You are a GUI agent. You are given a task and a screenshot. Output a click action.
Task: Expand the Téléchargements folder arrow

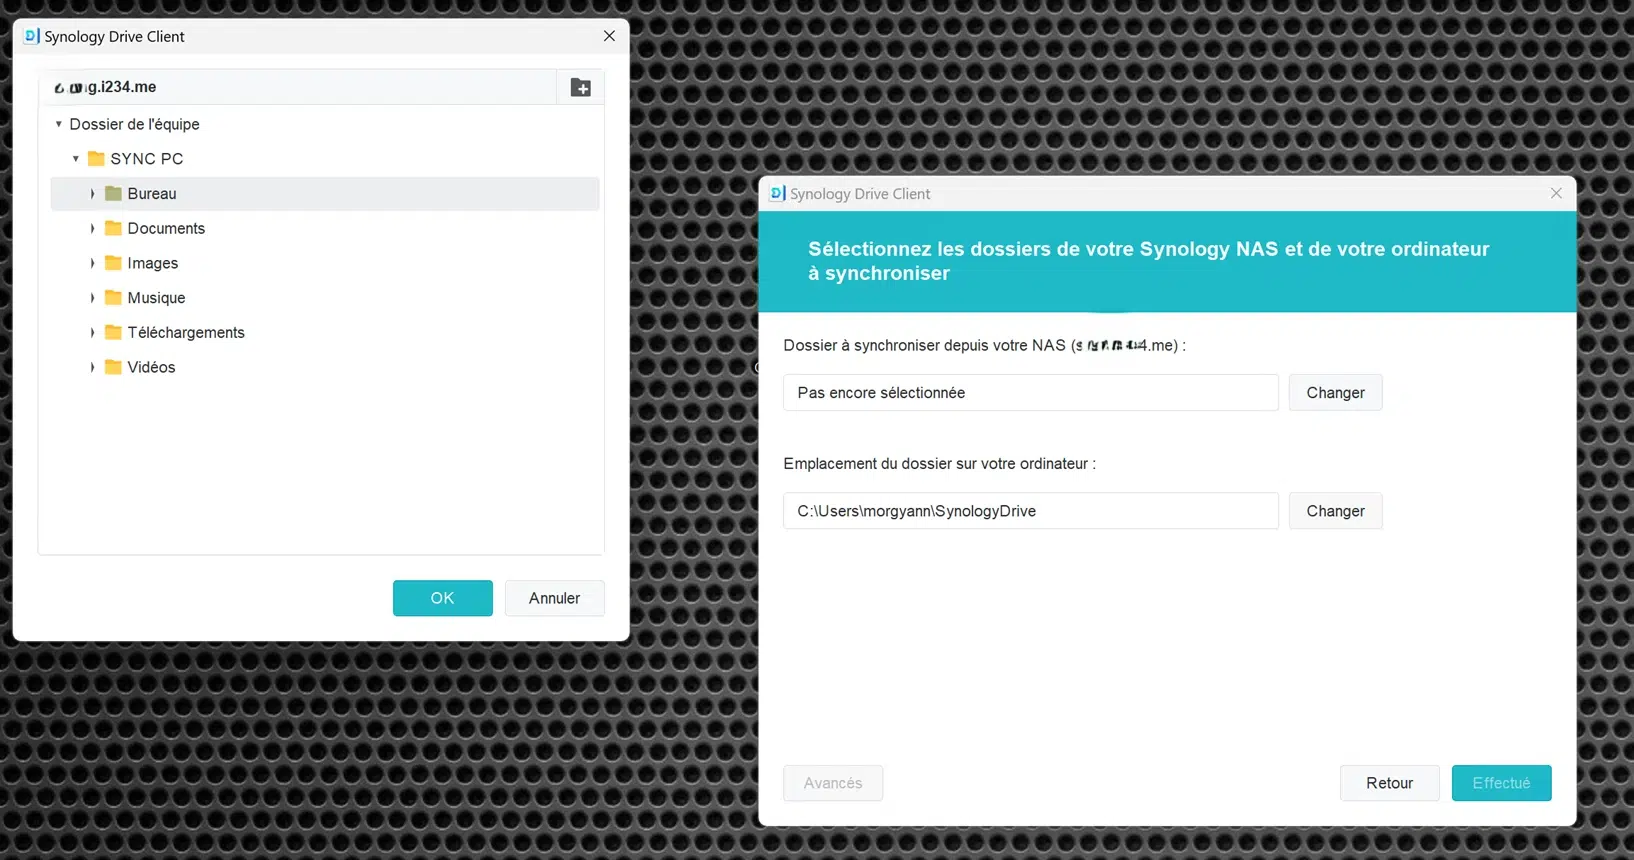tap(92, 333)
